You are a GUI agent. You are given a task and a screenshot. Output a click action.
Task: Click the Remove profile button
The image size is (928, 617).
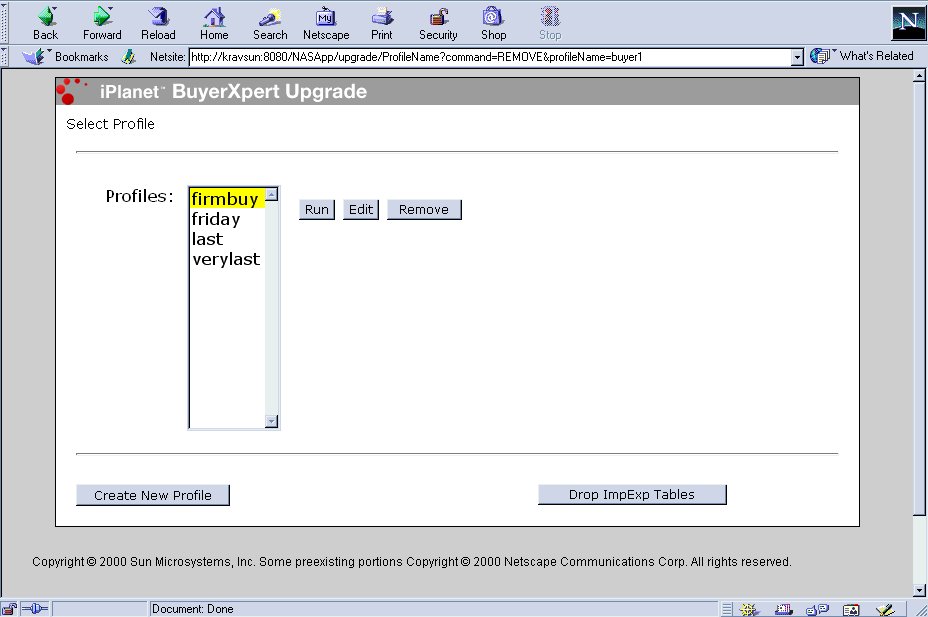tap(424, 209)
